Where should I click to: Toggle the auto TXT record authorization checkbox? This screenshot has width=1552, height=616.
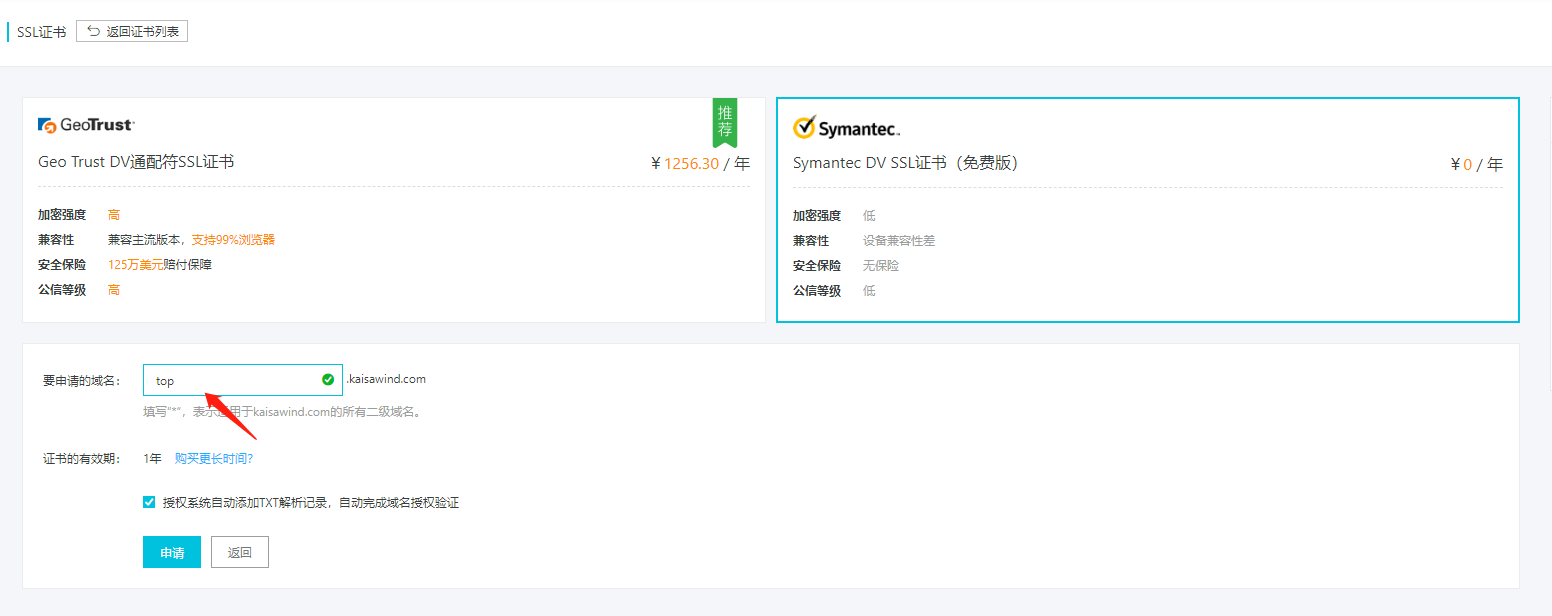coord(150,502)
